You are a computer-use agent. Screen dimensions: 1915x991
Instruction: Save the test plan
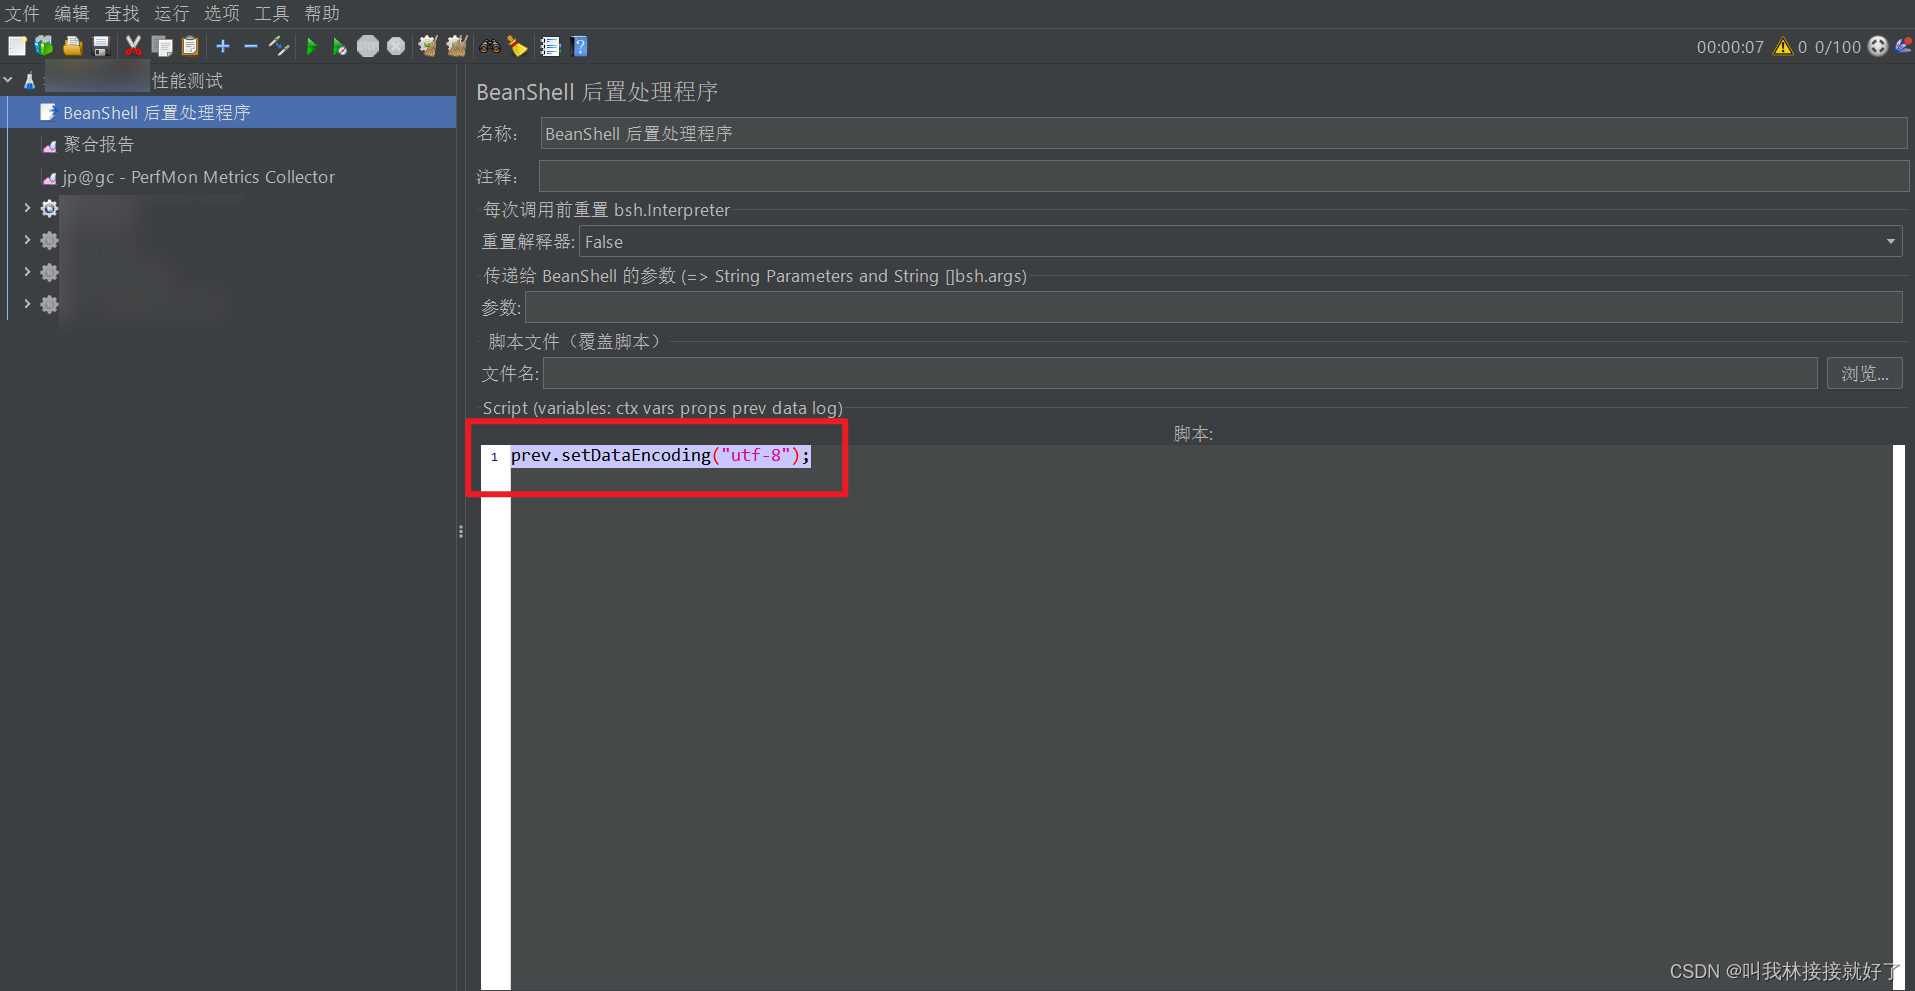pyautogui.click(x=101, y=46)
